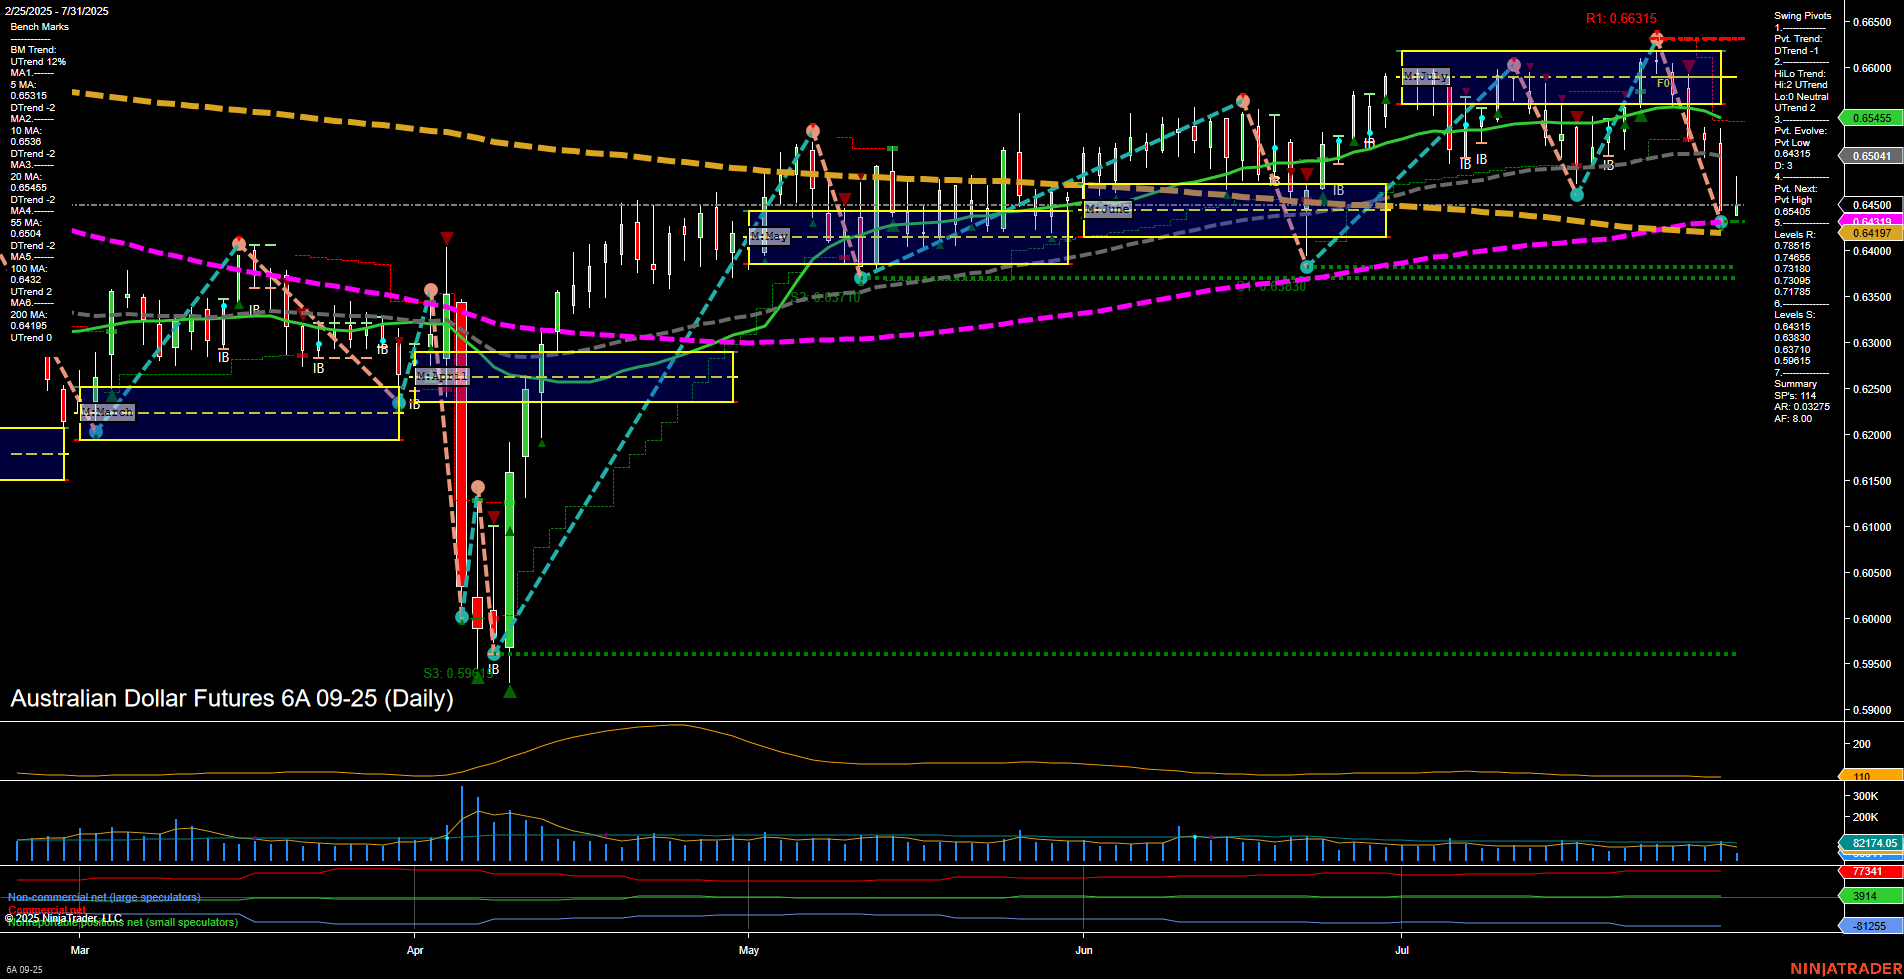Screen dimensions: 1904x979
Task: Click the M:July monthly range label
Action: [x=1425, y=76]
